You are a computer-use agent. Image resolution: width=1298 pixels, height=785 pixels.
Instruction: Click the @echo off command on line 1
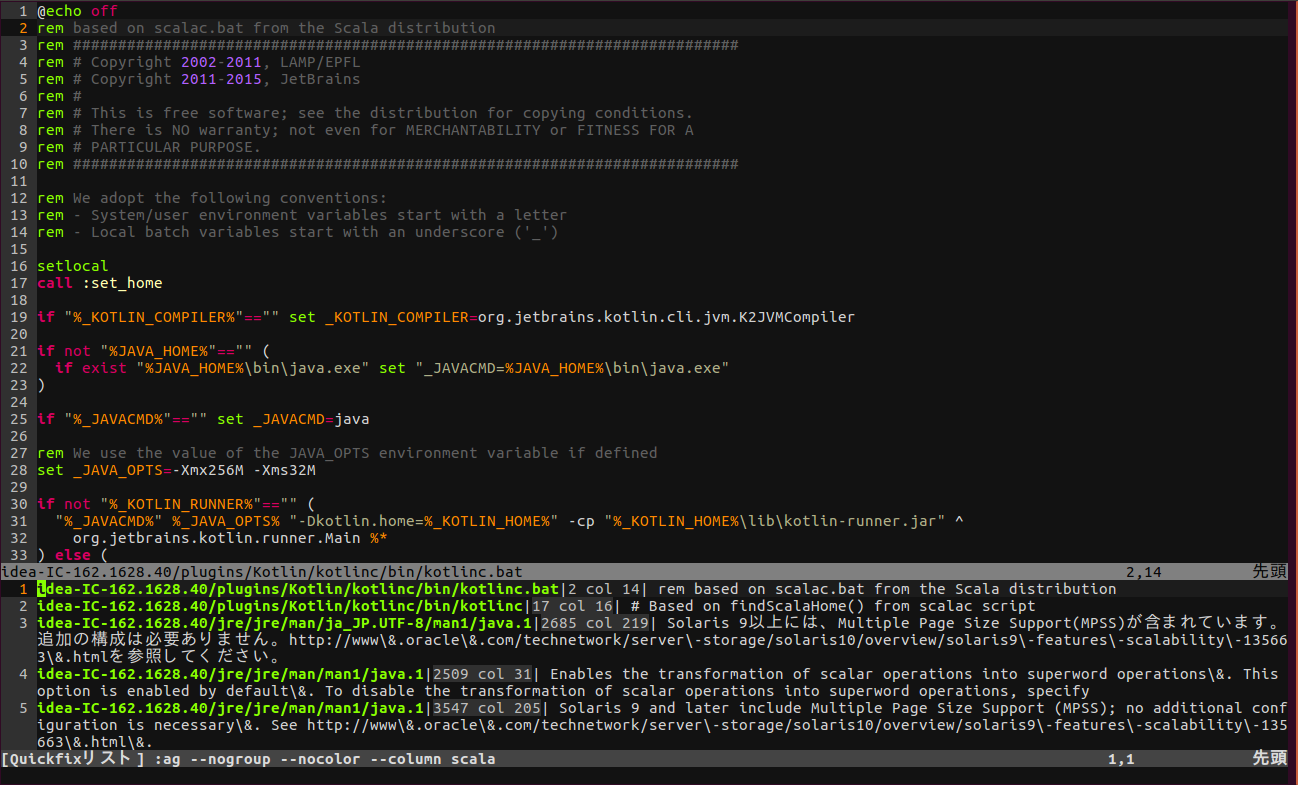(70, 10)
